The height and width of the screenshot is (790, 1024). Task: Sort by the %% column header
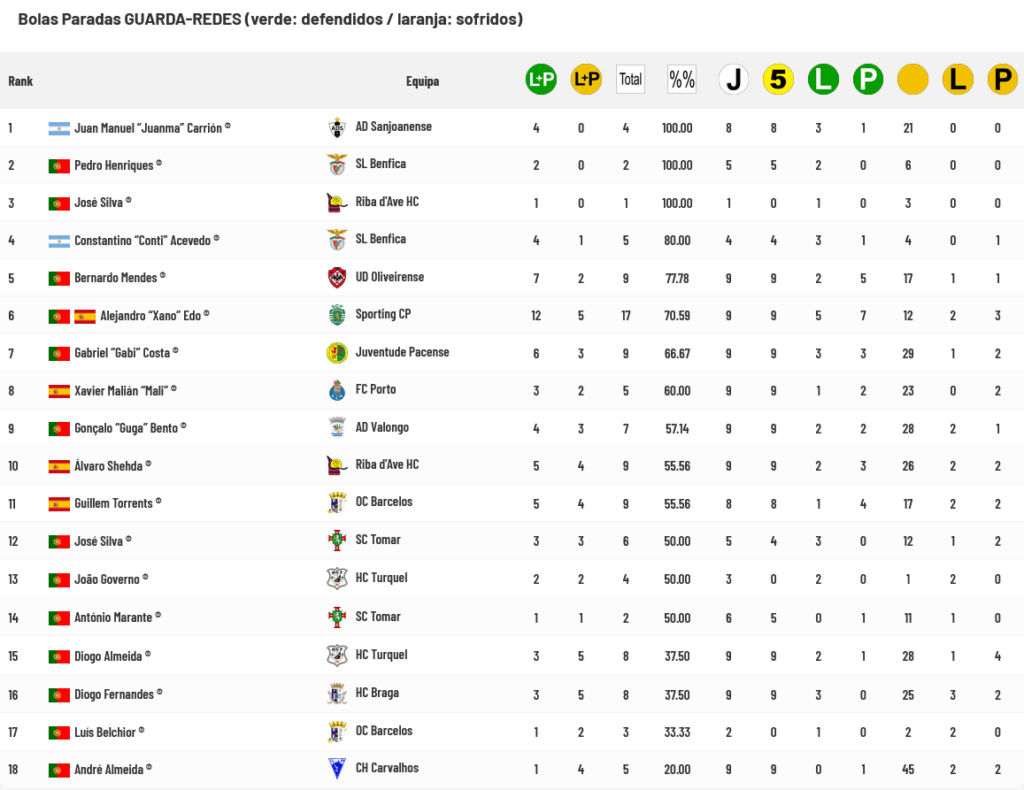[x=682, y=79]
